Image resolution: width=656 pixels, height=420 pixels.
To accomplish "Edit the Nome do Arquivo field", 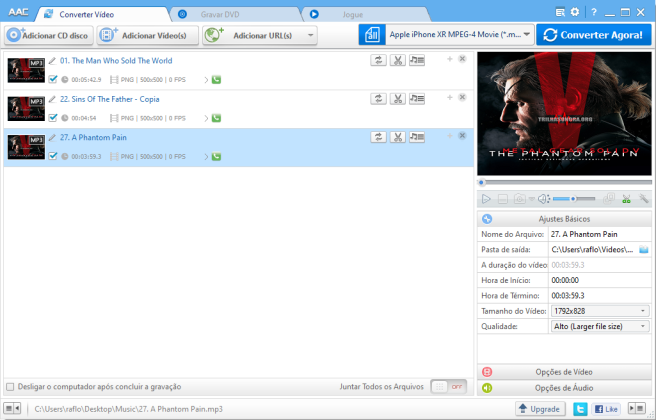I will (x=600, y=234).
